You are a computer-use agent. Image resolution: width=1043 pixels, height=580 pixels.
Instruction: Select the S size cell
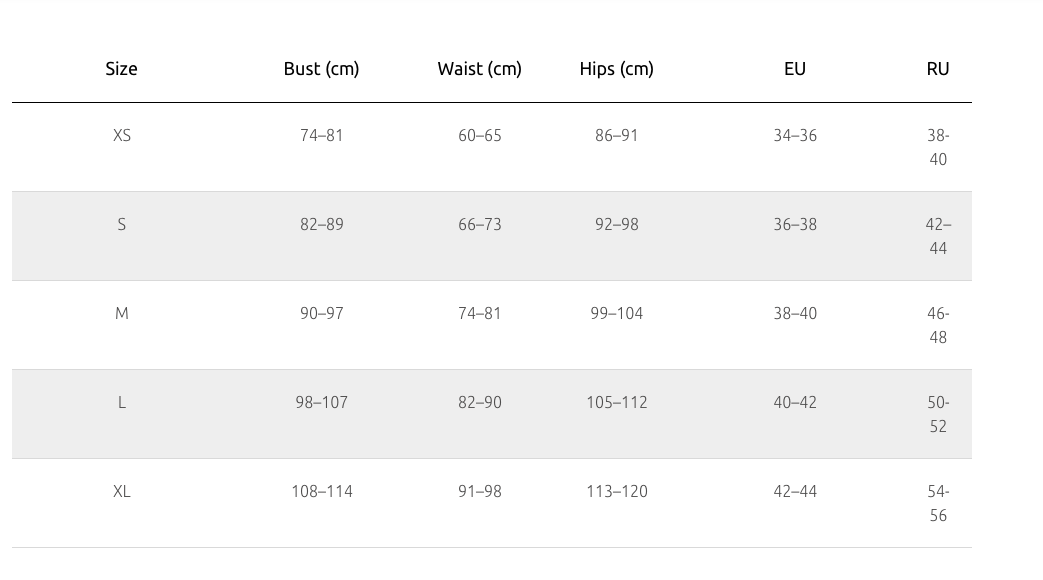coord(122,225)
